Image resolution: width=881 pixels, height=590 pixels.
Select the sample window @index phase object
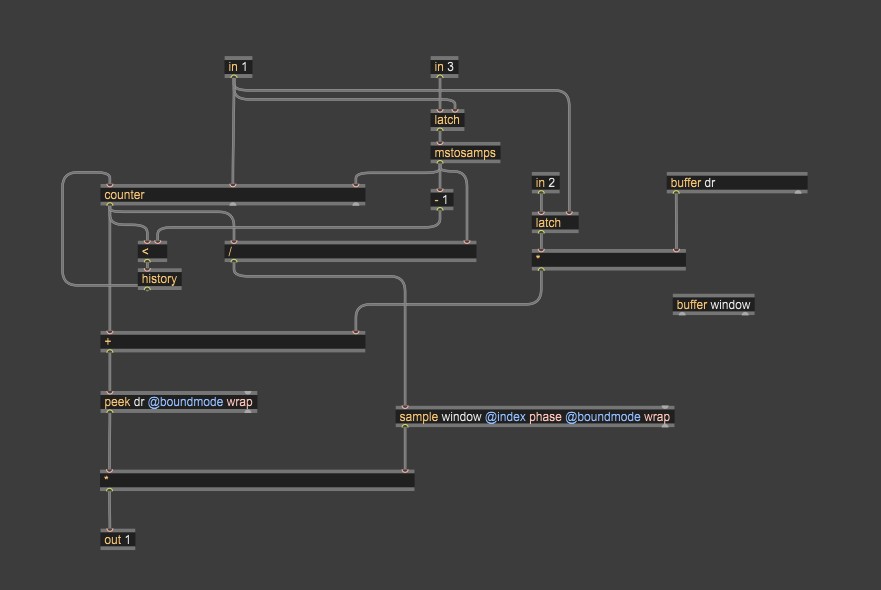535,417
